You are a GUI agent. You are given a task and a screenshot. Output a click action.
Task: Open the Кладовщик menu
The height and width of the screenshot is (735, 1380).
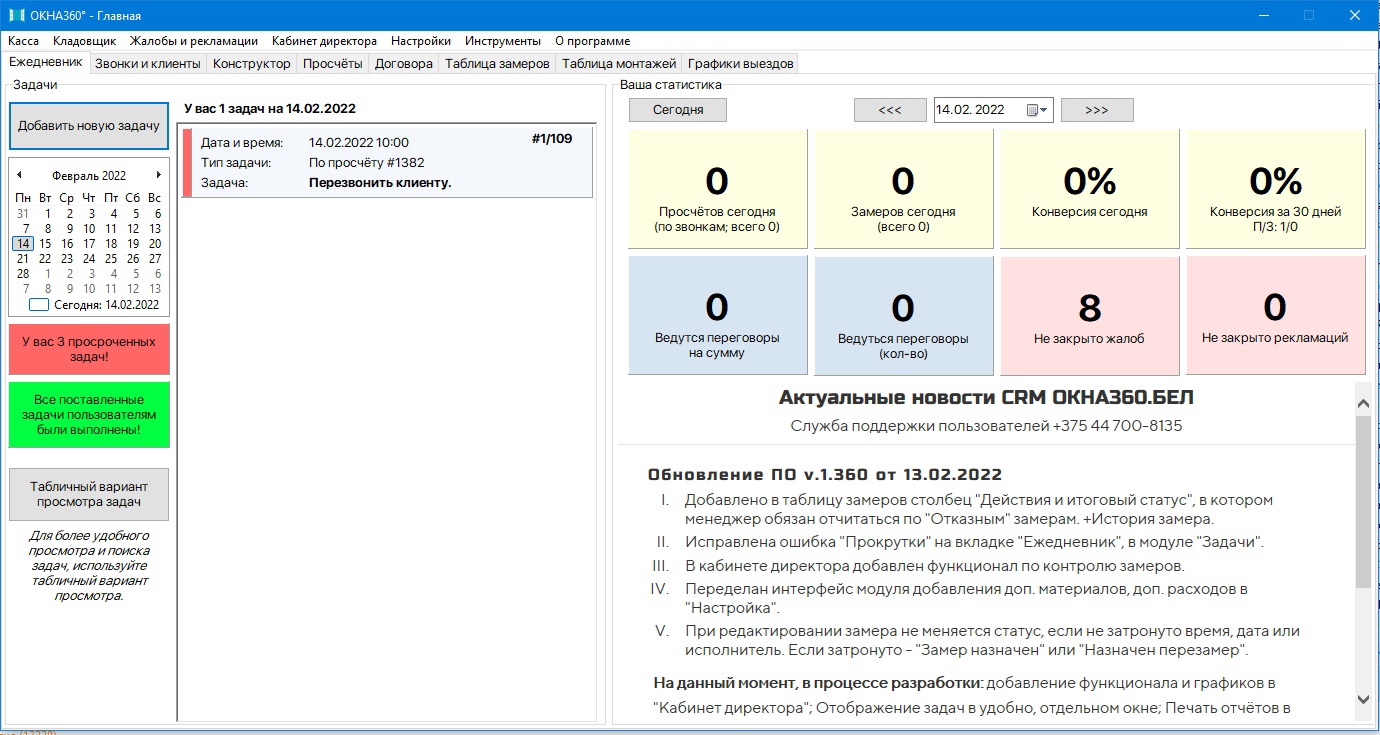tap(85, 41)
